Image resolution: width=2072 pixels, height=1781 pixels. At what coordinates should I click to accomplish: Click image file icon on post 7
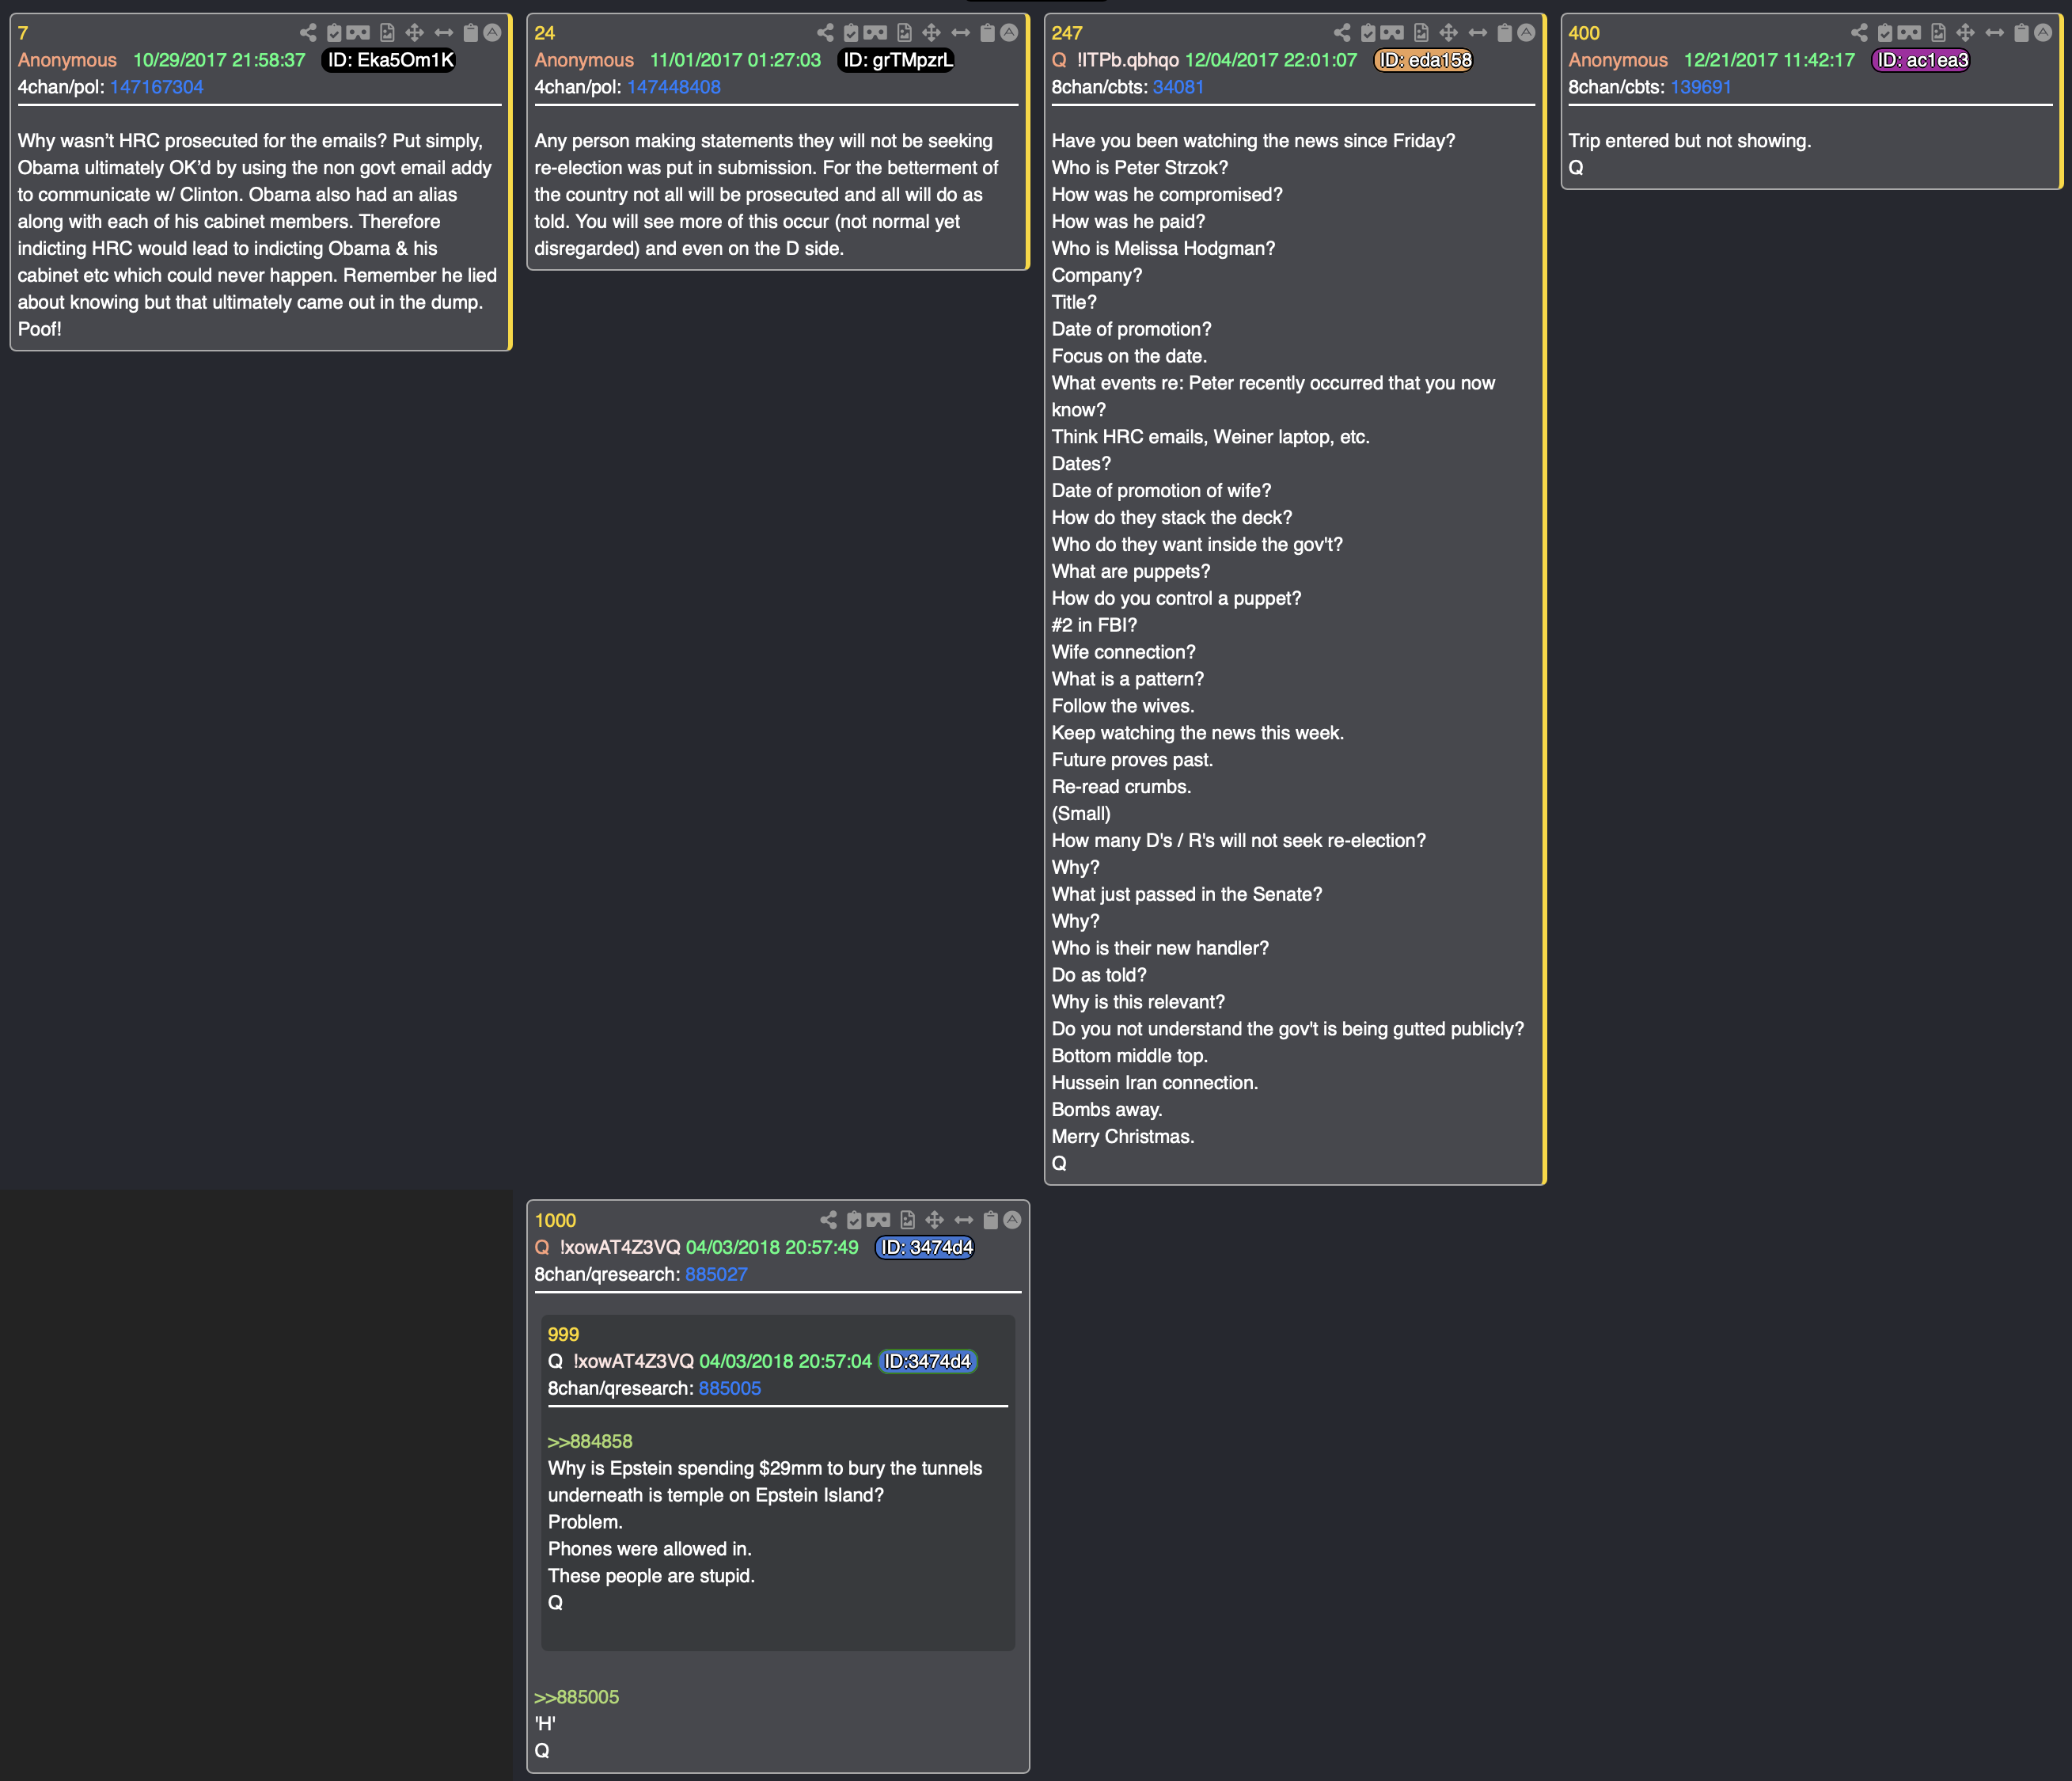(x=387, y=33)
